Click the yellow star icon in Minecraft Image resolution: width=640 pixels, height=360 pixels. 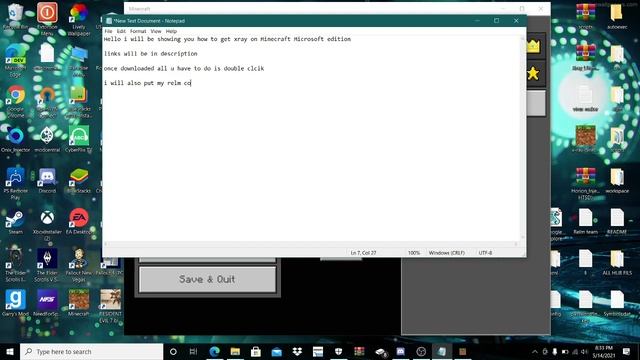tap(533, 73)
